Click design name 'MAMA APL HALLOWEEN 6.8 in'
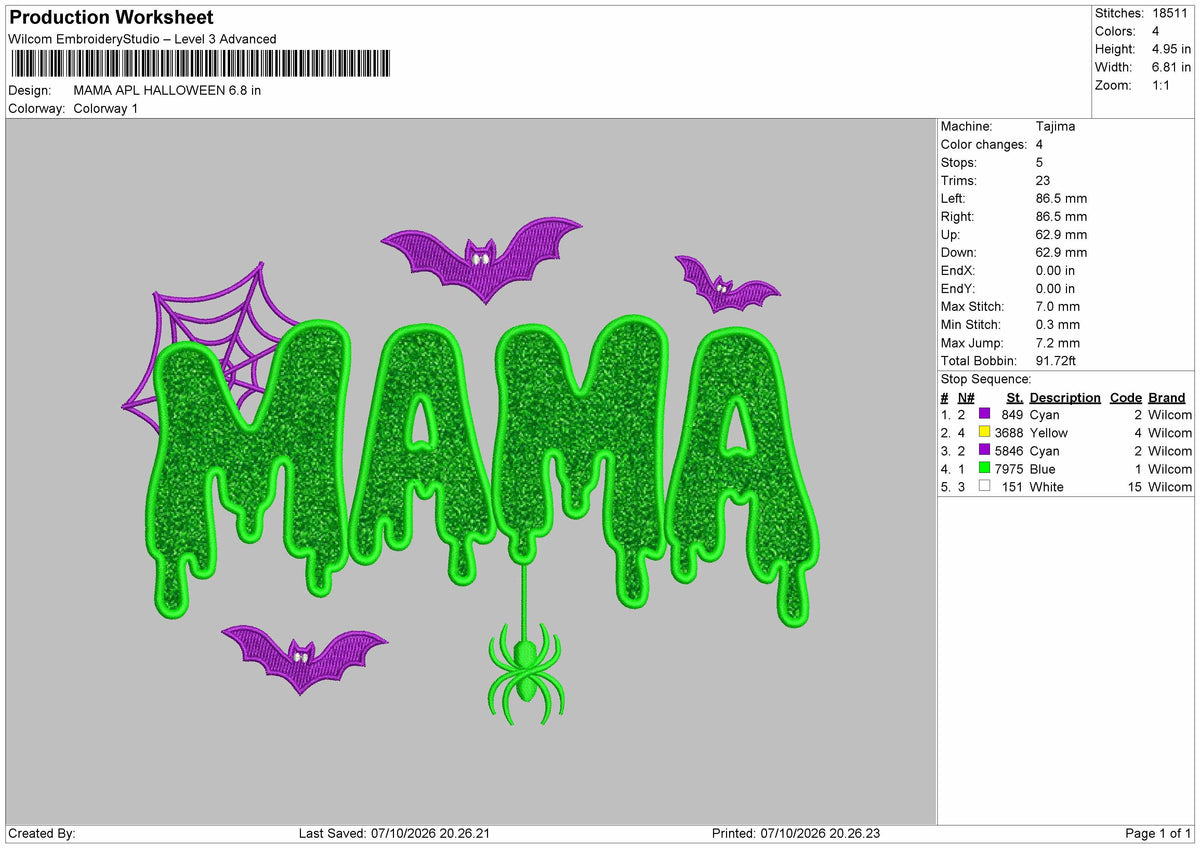The image size is (1200, 848). 167,90
